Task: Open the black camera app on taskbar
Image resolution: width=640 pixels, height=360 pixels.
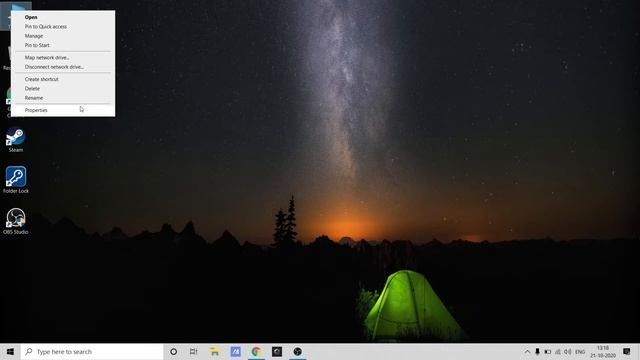Action: pyautogui.click(x=277, y=351)
